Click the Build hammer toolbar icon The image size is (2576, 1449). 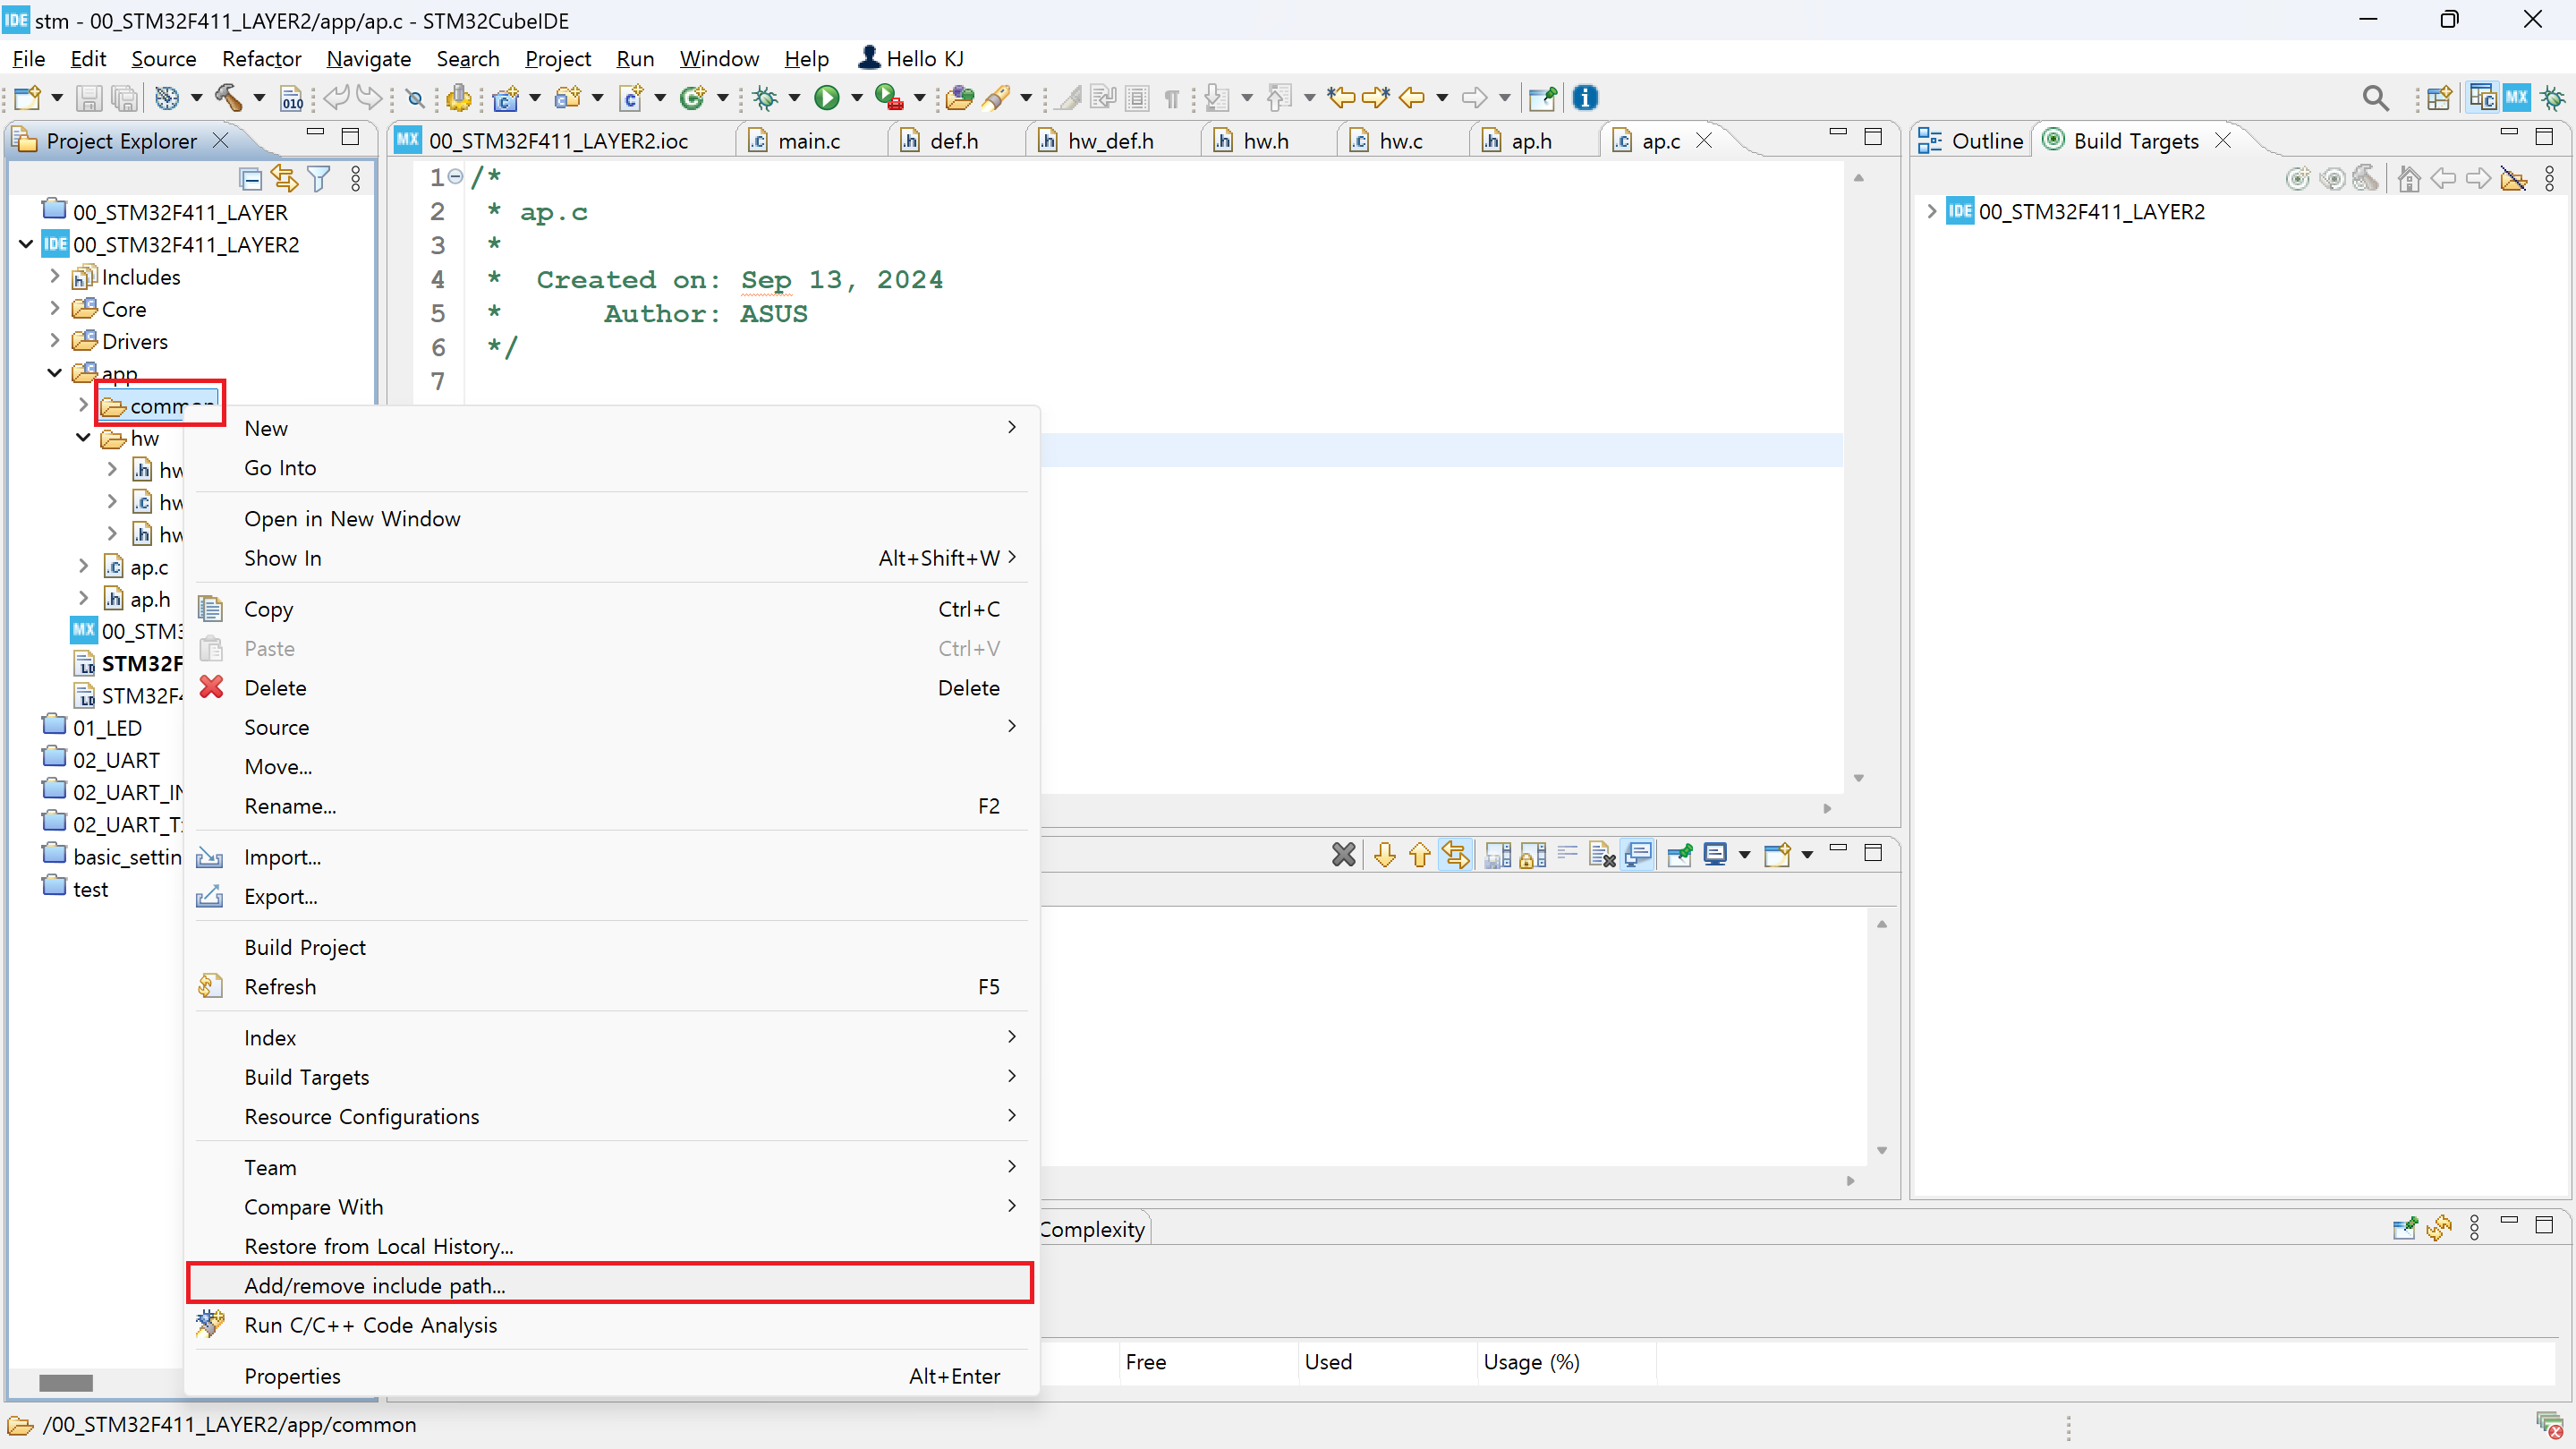click(228, 98)
